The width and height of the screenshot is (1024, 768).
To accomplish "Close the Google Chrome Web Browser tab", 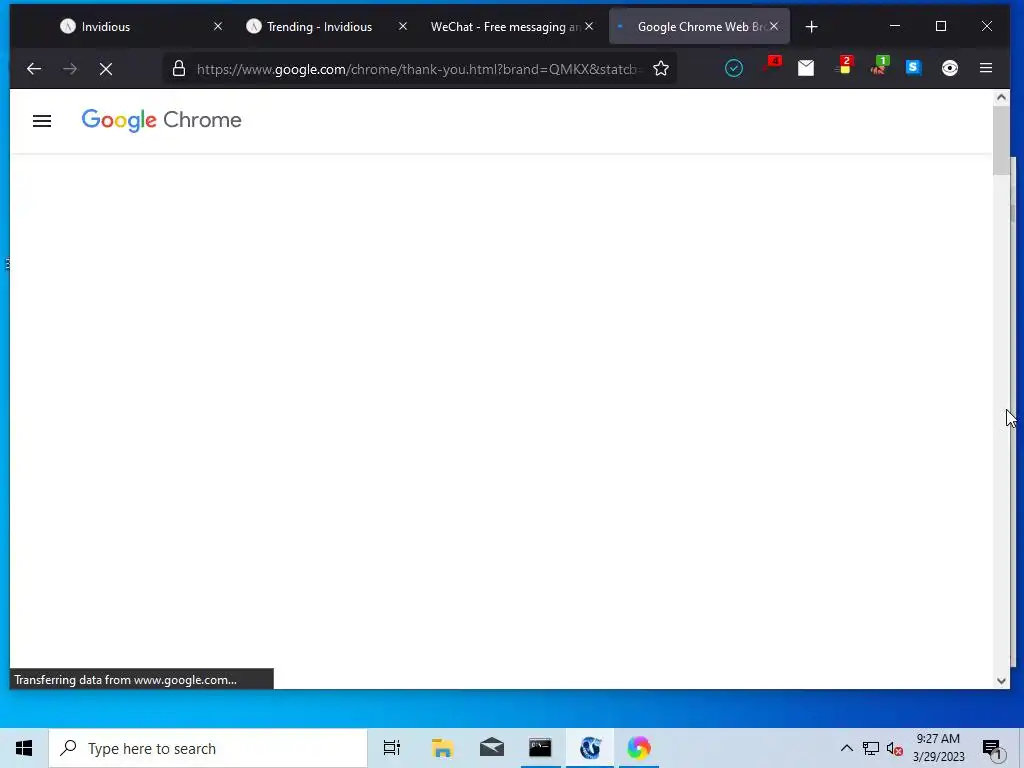I will click(x=774, y=26).
